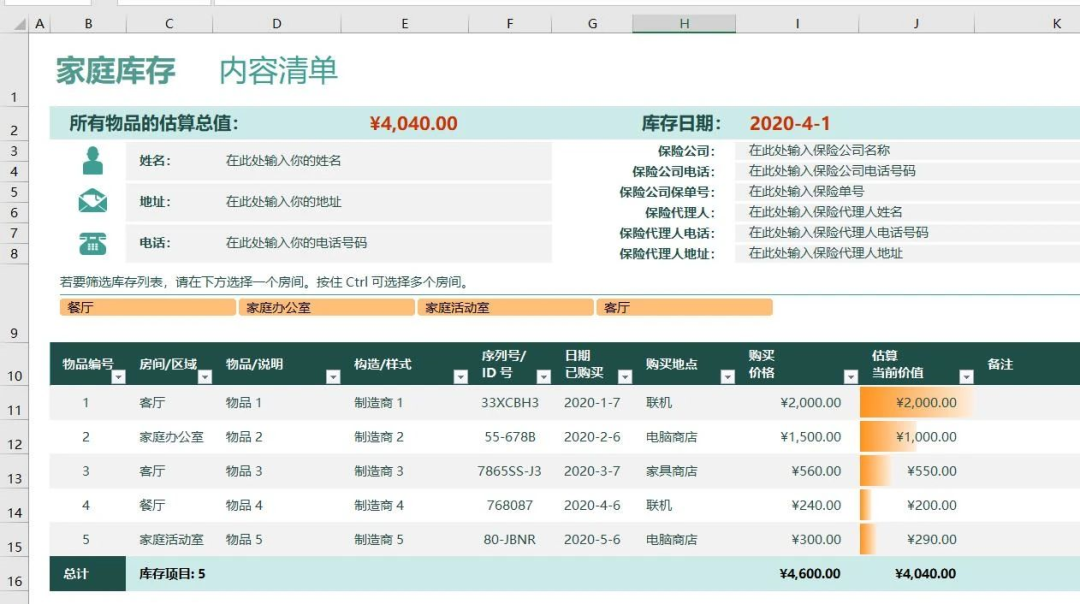The height and width of the screenshot is (604, 1080).
Task: Click the field 在此处输入保险代理人姓名
Action: pyautogui.click(x=908, y=212)
